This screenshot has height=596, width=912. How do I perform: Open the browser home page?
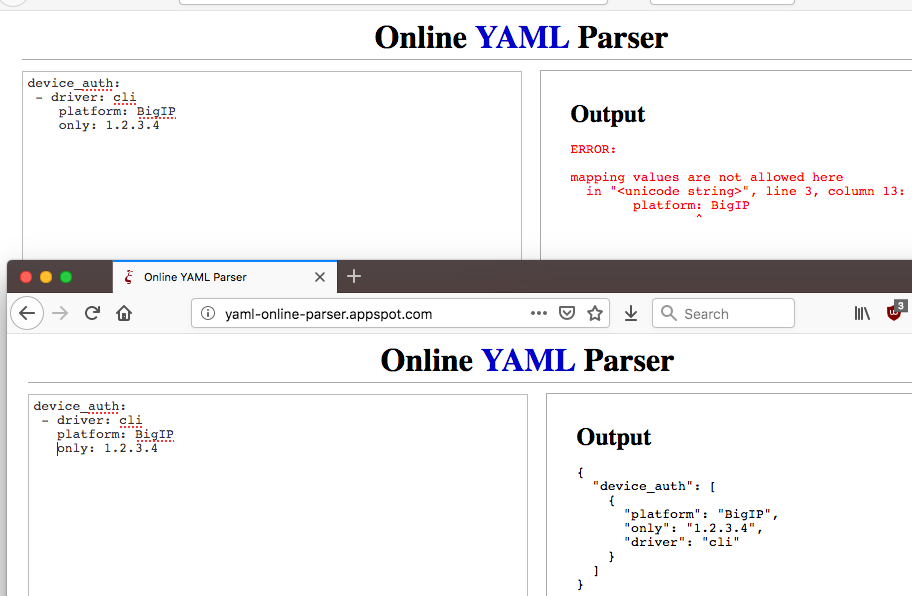coord(123,312)
